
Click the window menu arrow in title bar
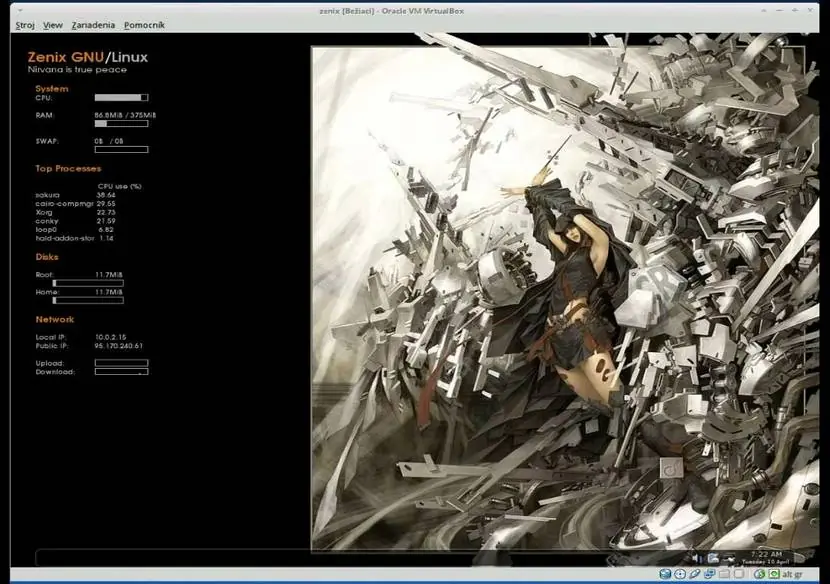tap(20, 10)
